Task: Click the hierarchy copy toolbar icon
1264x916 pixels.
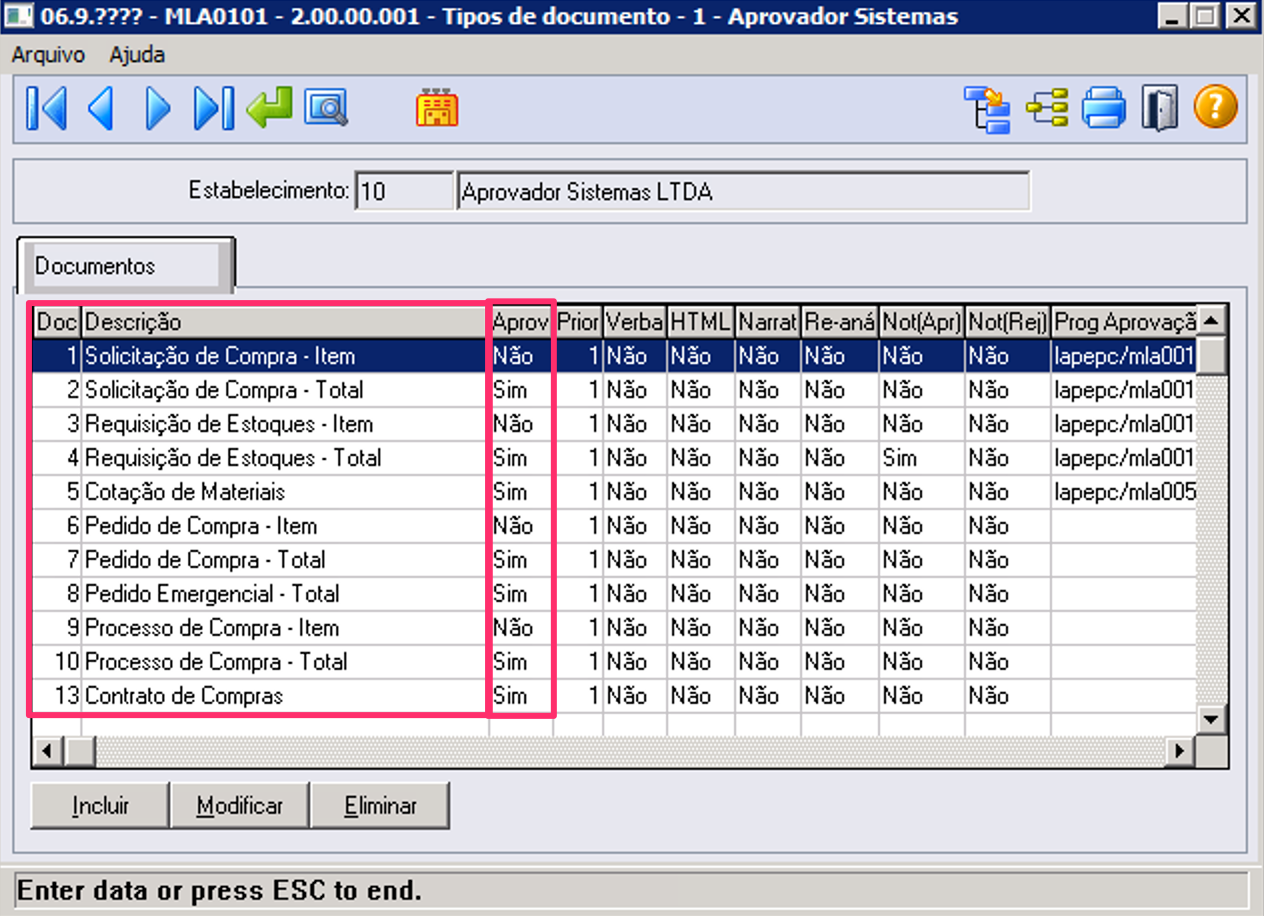Action: (987, 108)
